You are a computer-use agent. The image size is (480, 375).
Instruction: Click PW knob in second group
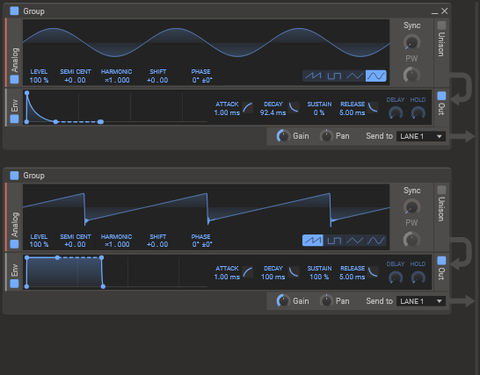tap(412, 239)
